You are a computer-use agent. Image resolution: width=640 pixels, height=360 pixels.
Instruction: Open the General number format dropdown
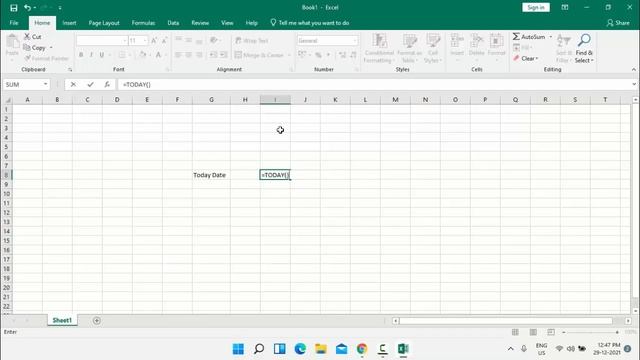pyautogui.click(x=354, y=40)
